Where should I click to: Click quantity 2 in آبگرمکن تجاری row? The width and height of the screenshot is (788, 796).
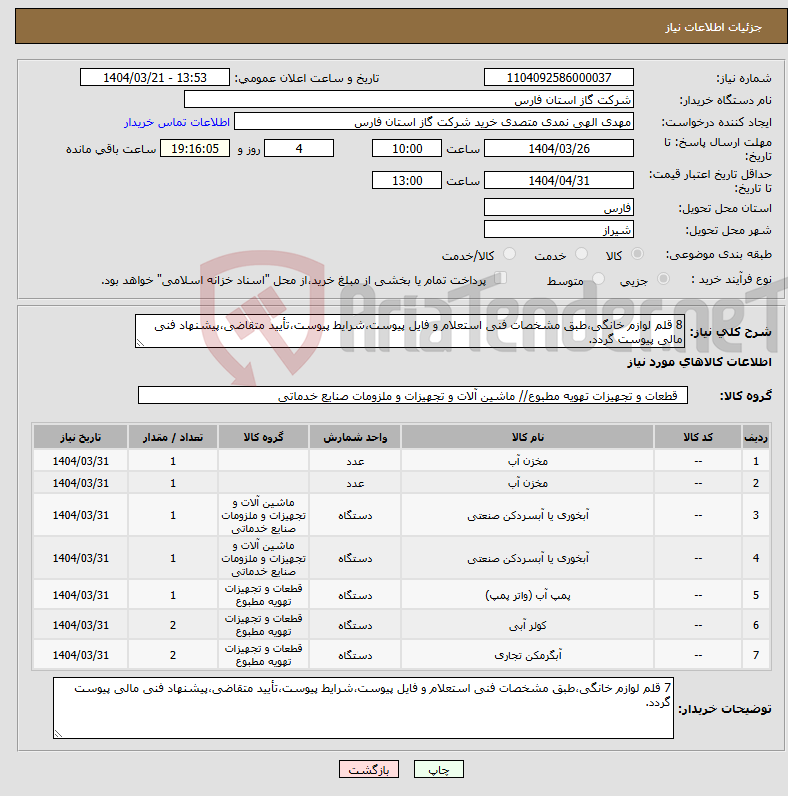point(173,655)
